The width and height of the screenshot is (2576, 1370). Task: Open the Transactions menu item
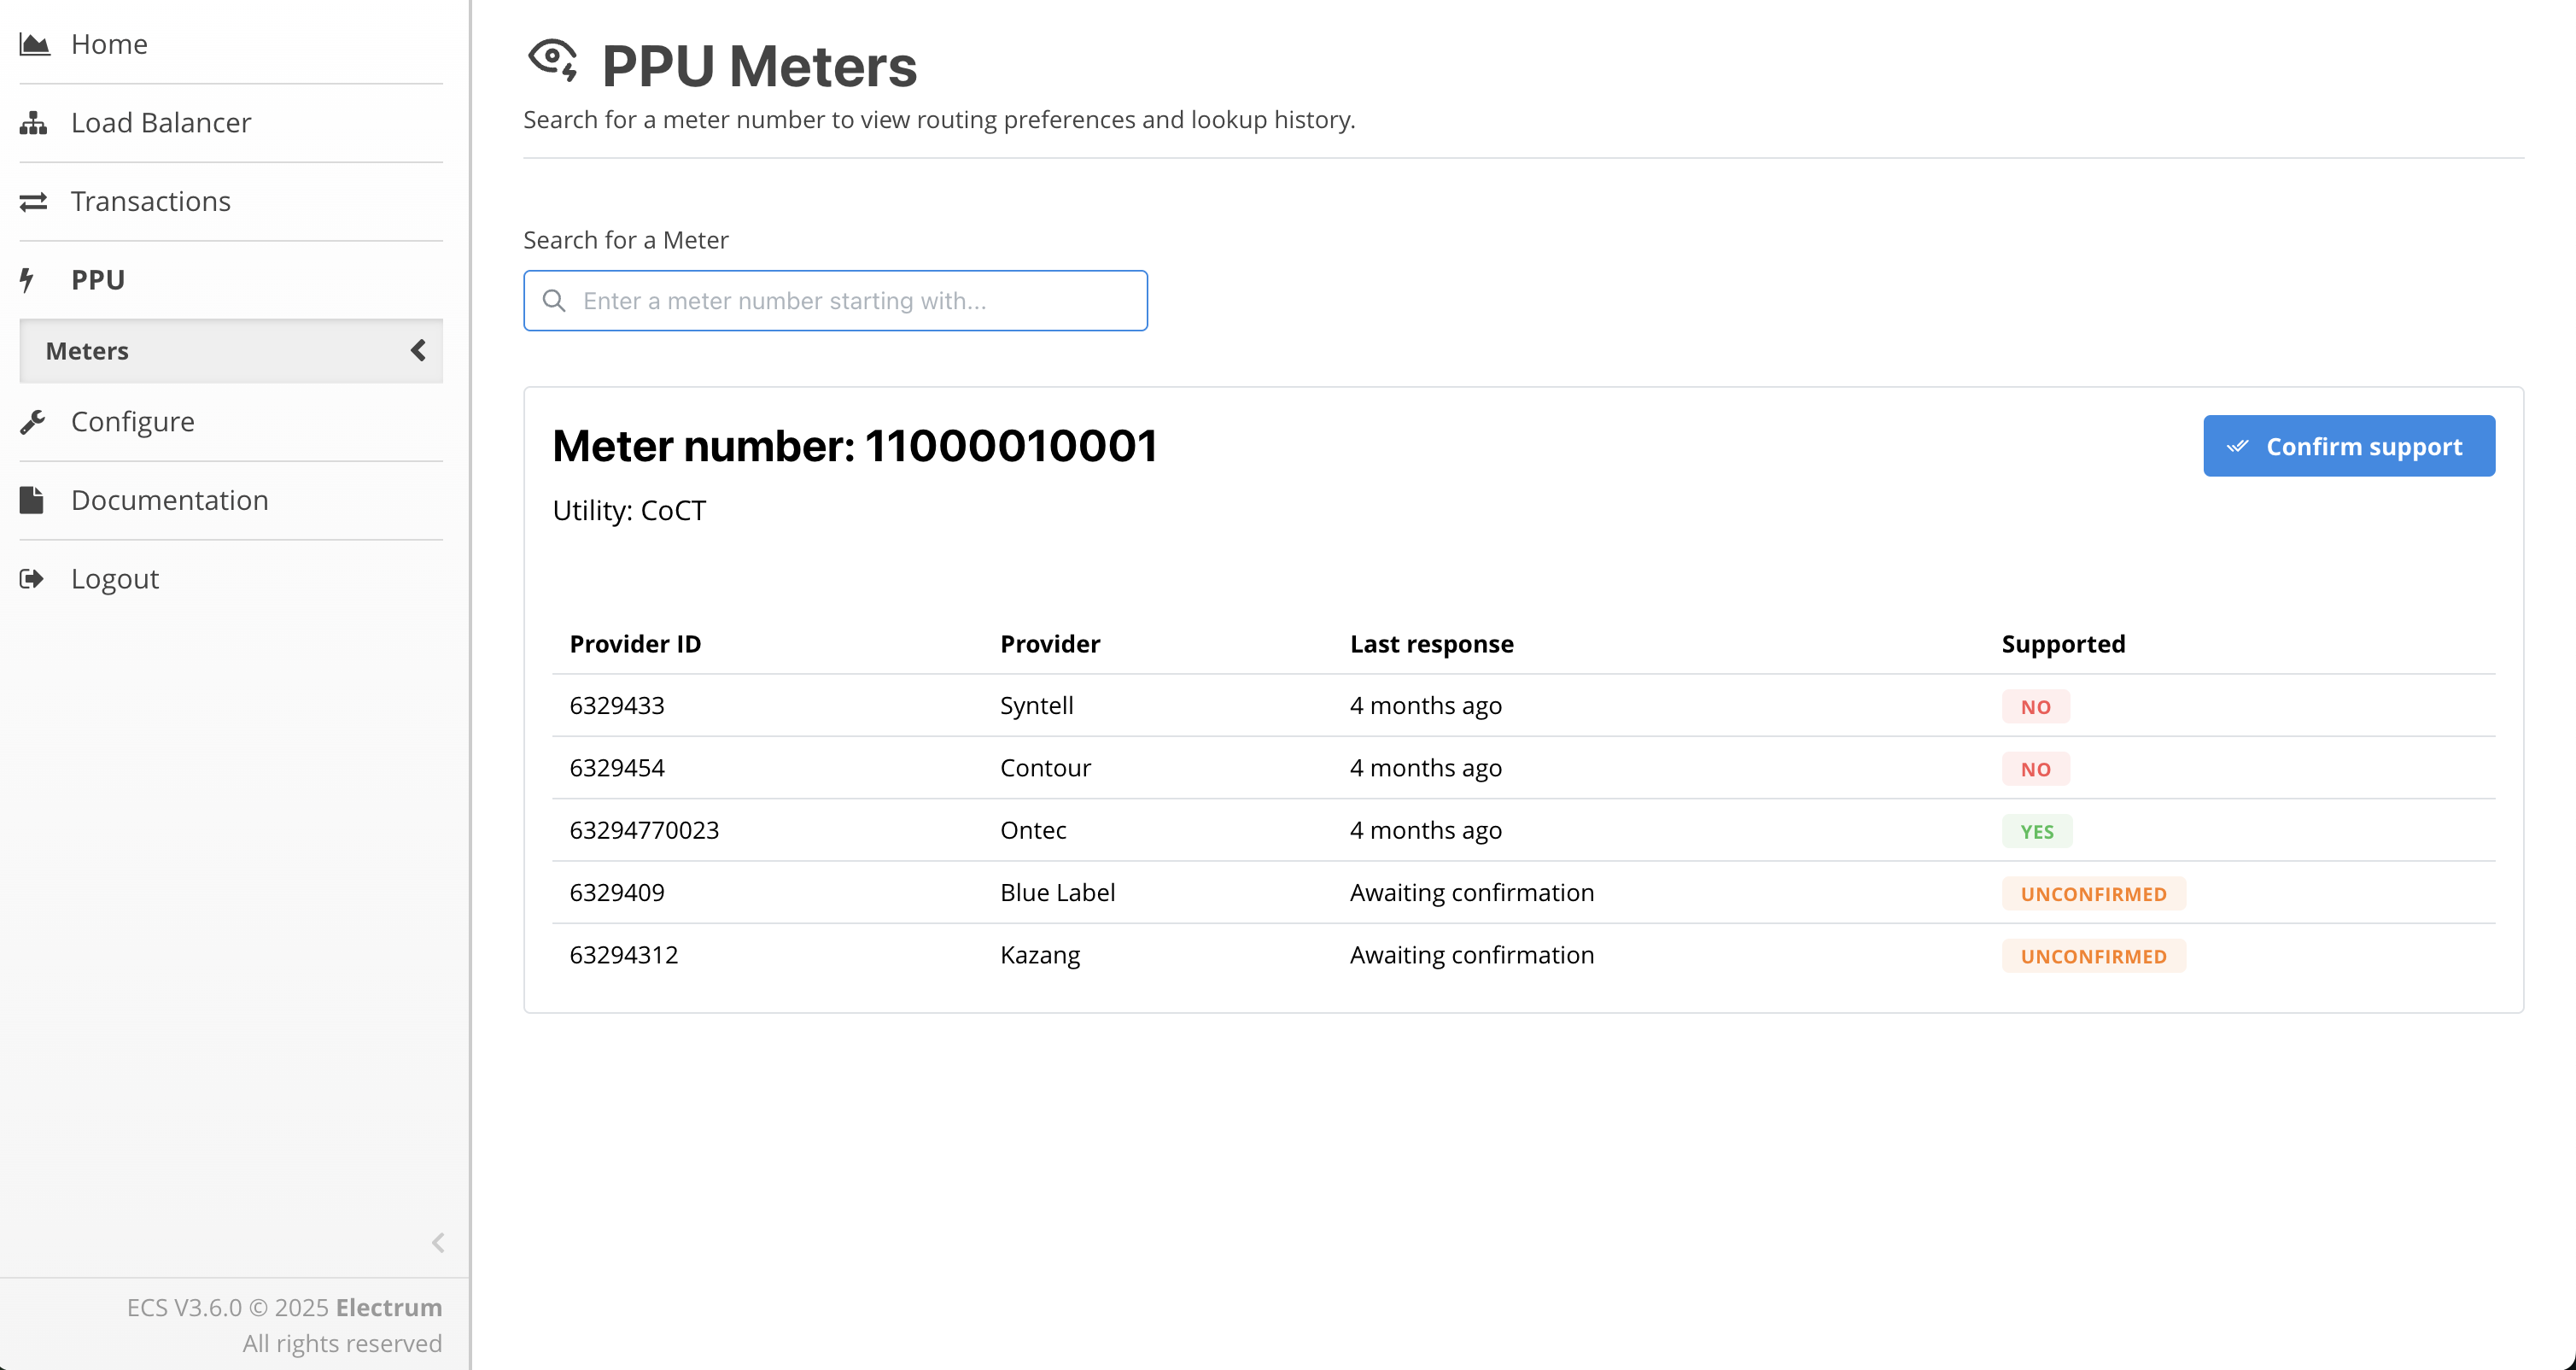point(151,202)
